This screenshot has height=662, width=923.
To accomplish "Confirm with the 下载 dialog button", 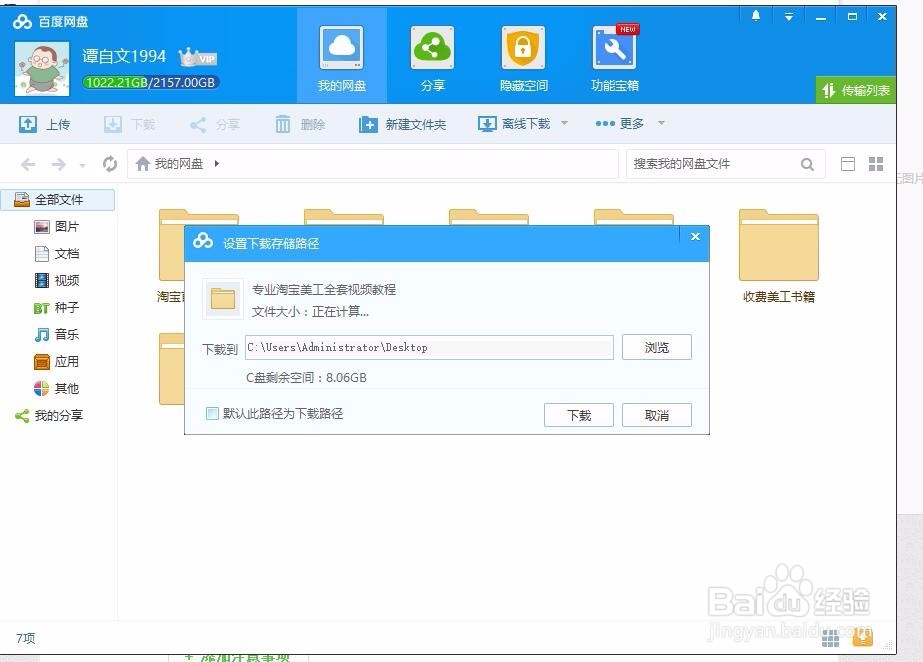I will 579,415.
